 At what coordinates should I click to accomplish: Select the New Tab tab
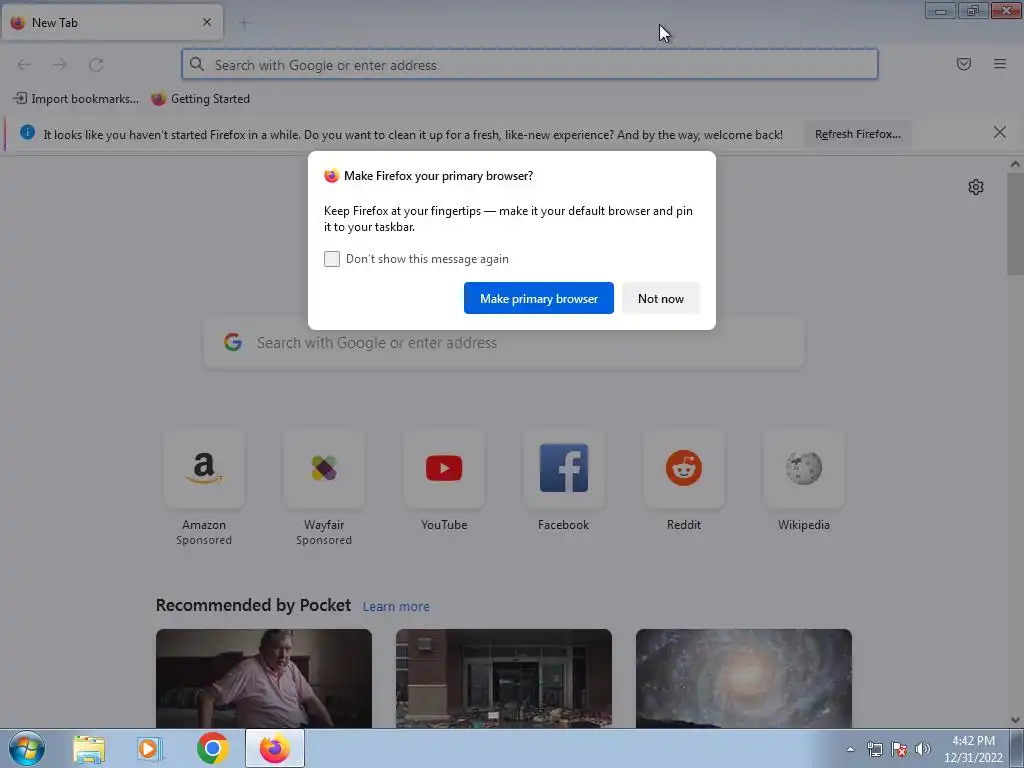tap(112, 22)
